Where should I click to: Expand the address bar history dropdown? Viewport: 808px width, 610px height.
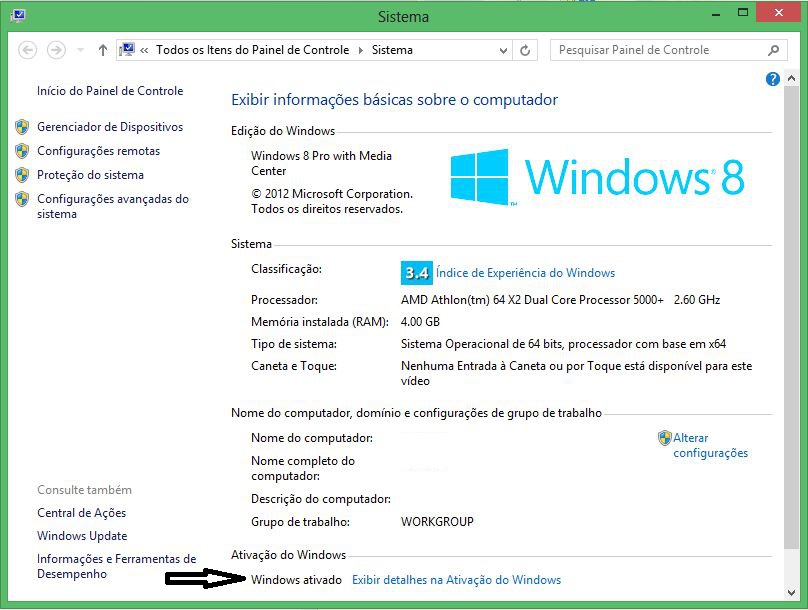coord(505,50)
